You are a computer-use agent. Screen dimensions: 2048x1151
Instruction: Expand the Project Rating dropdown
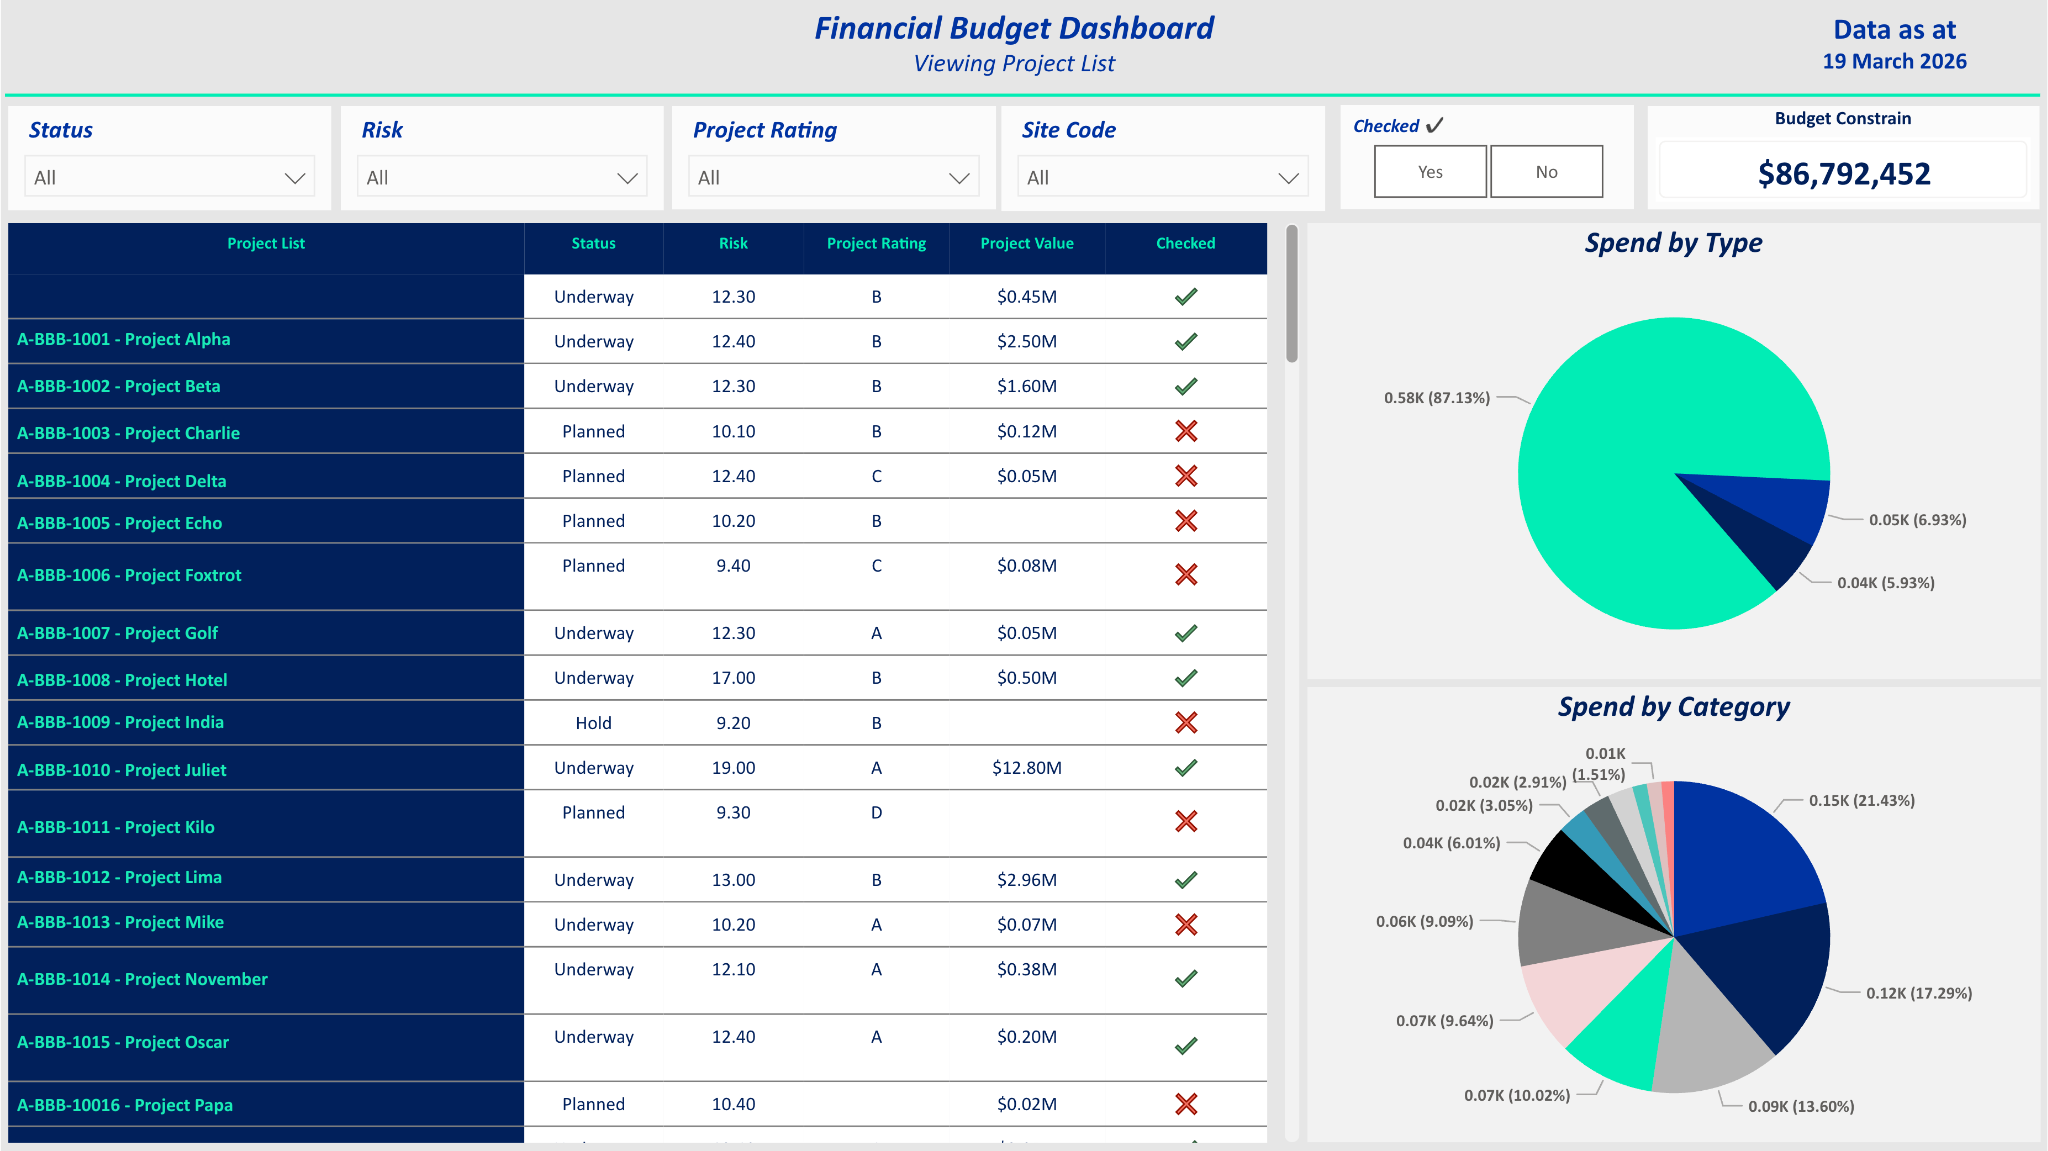point(834,177)
